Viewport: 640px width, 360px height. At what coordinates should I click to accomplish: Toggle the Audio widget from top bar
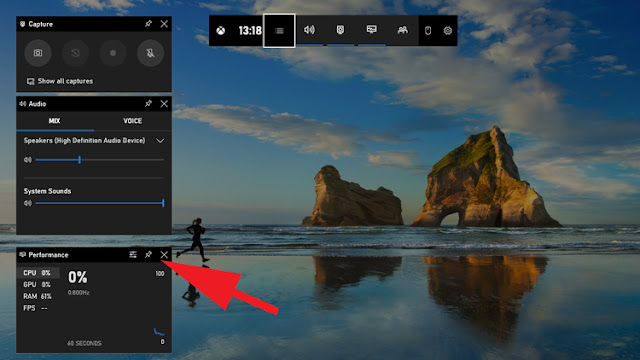click(309, 30)
